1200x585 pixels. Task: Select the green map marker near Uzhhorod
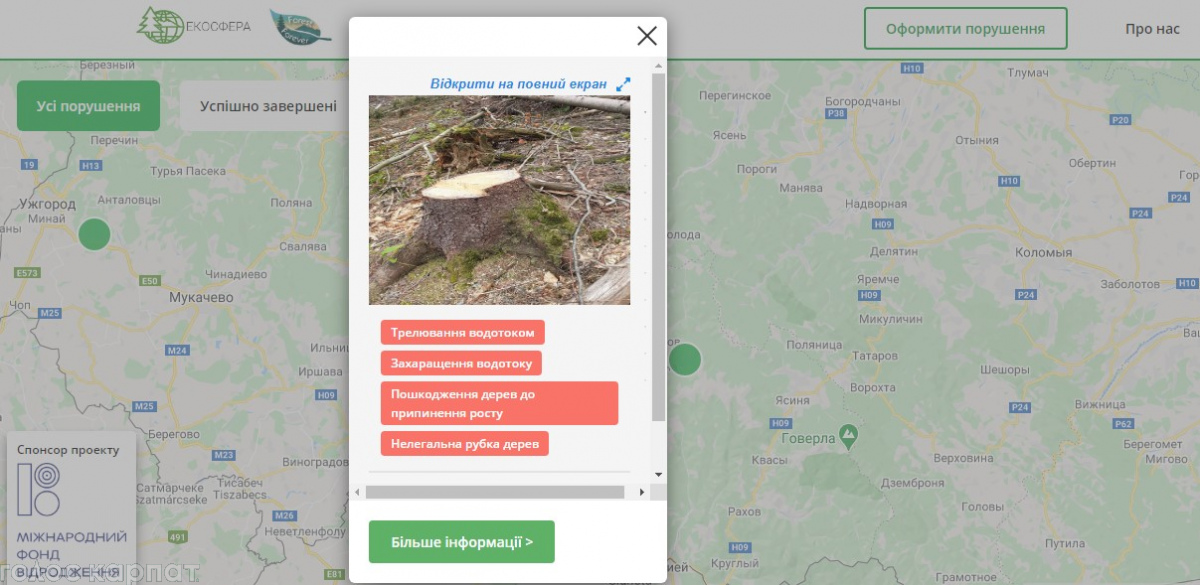click(x=95, y=234)
